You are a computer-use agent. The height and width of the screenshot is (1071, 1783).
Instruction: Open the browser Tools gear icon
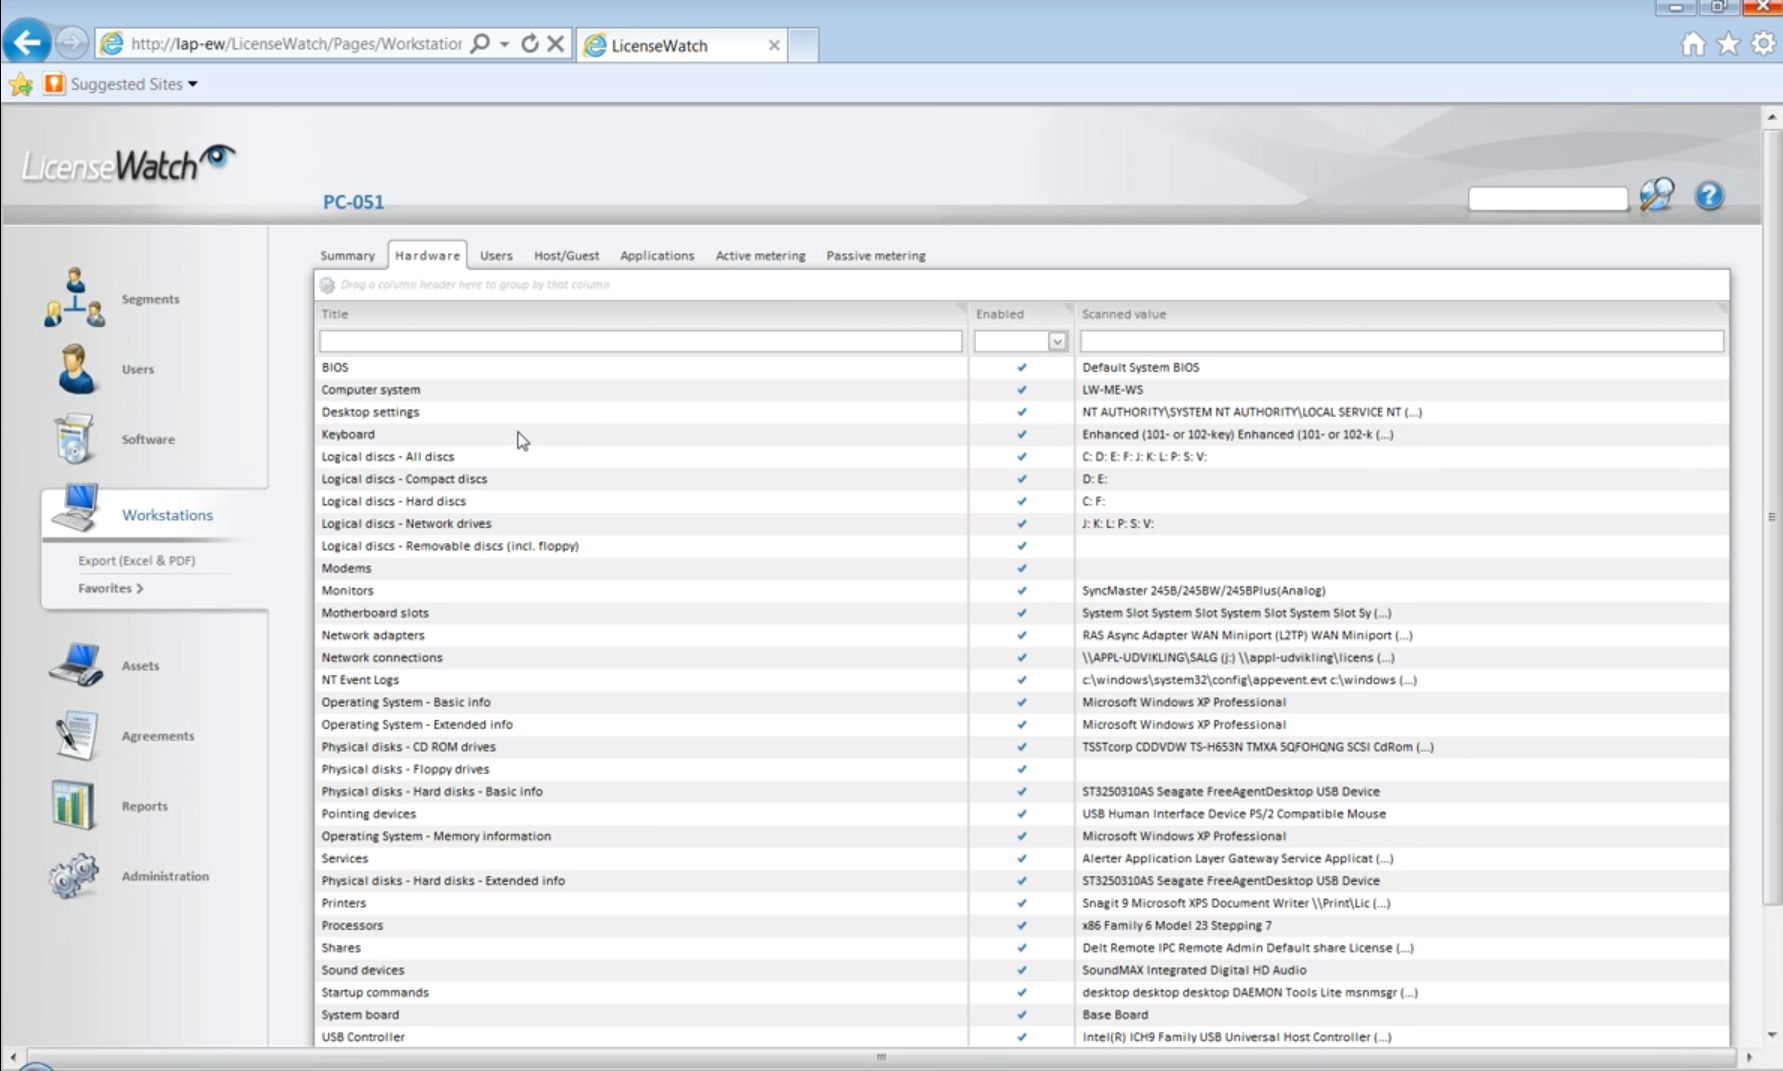pos(1763,44)
